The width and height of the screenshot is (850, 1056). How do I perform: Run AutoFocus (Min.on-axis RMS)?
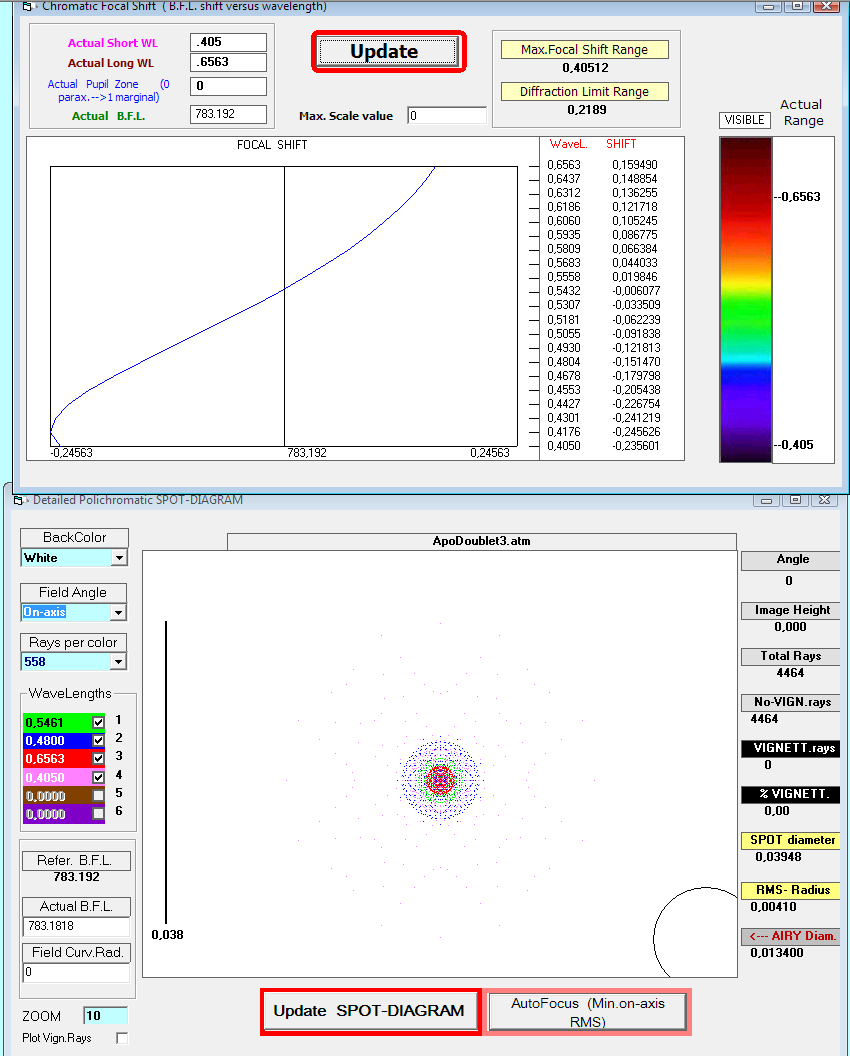[587, 1012]
